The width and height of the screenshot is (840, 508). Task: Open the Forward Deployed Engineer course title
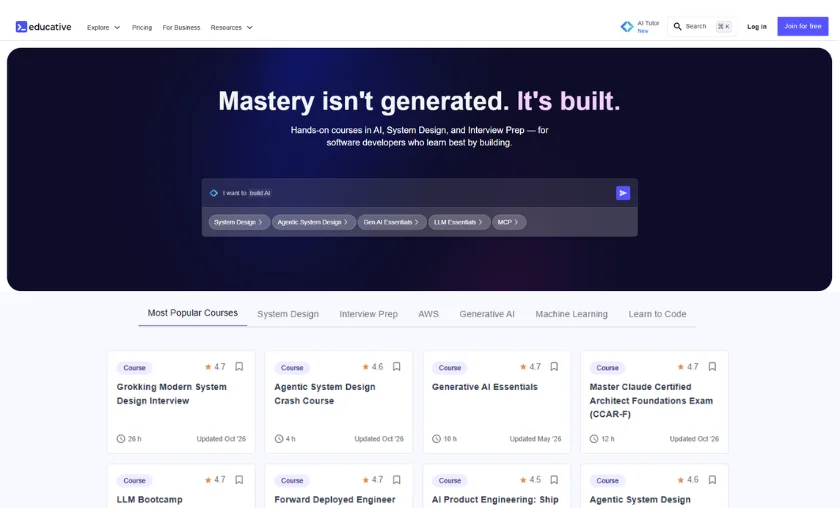pos(335,499)
